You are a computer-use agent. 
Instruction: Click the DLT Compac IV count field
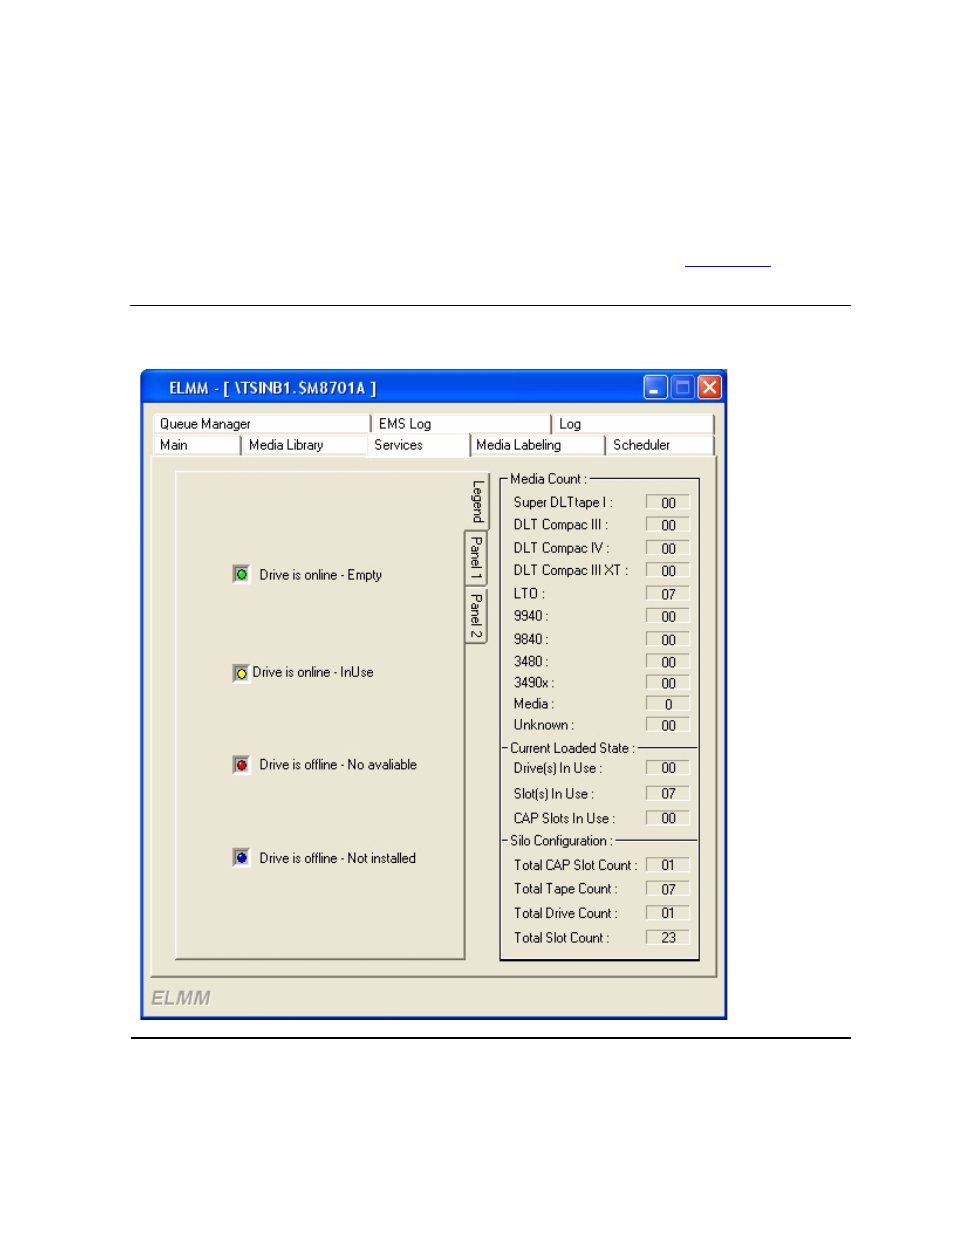pyautogui.click(x=668, y=548)
